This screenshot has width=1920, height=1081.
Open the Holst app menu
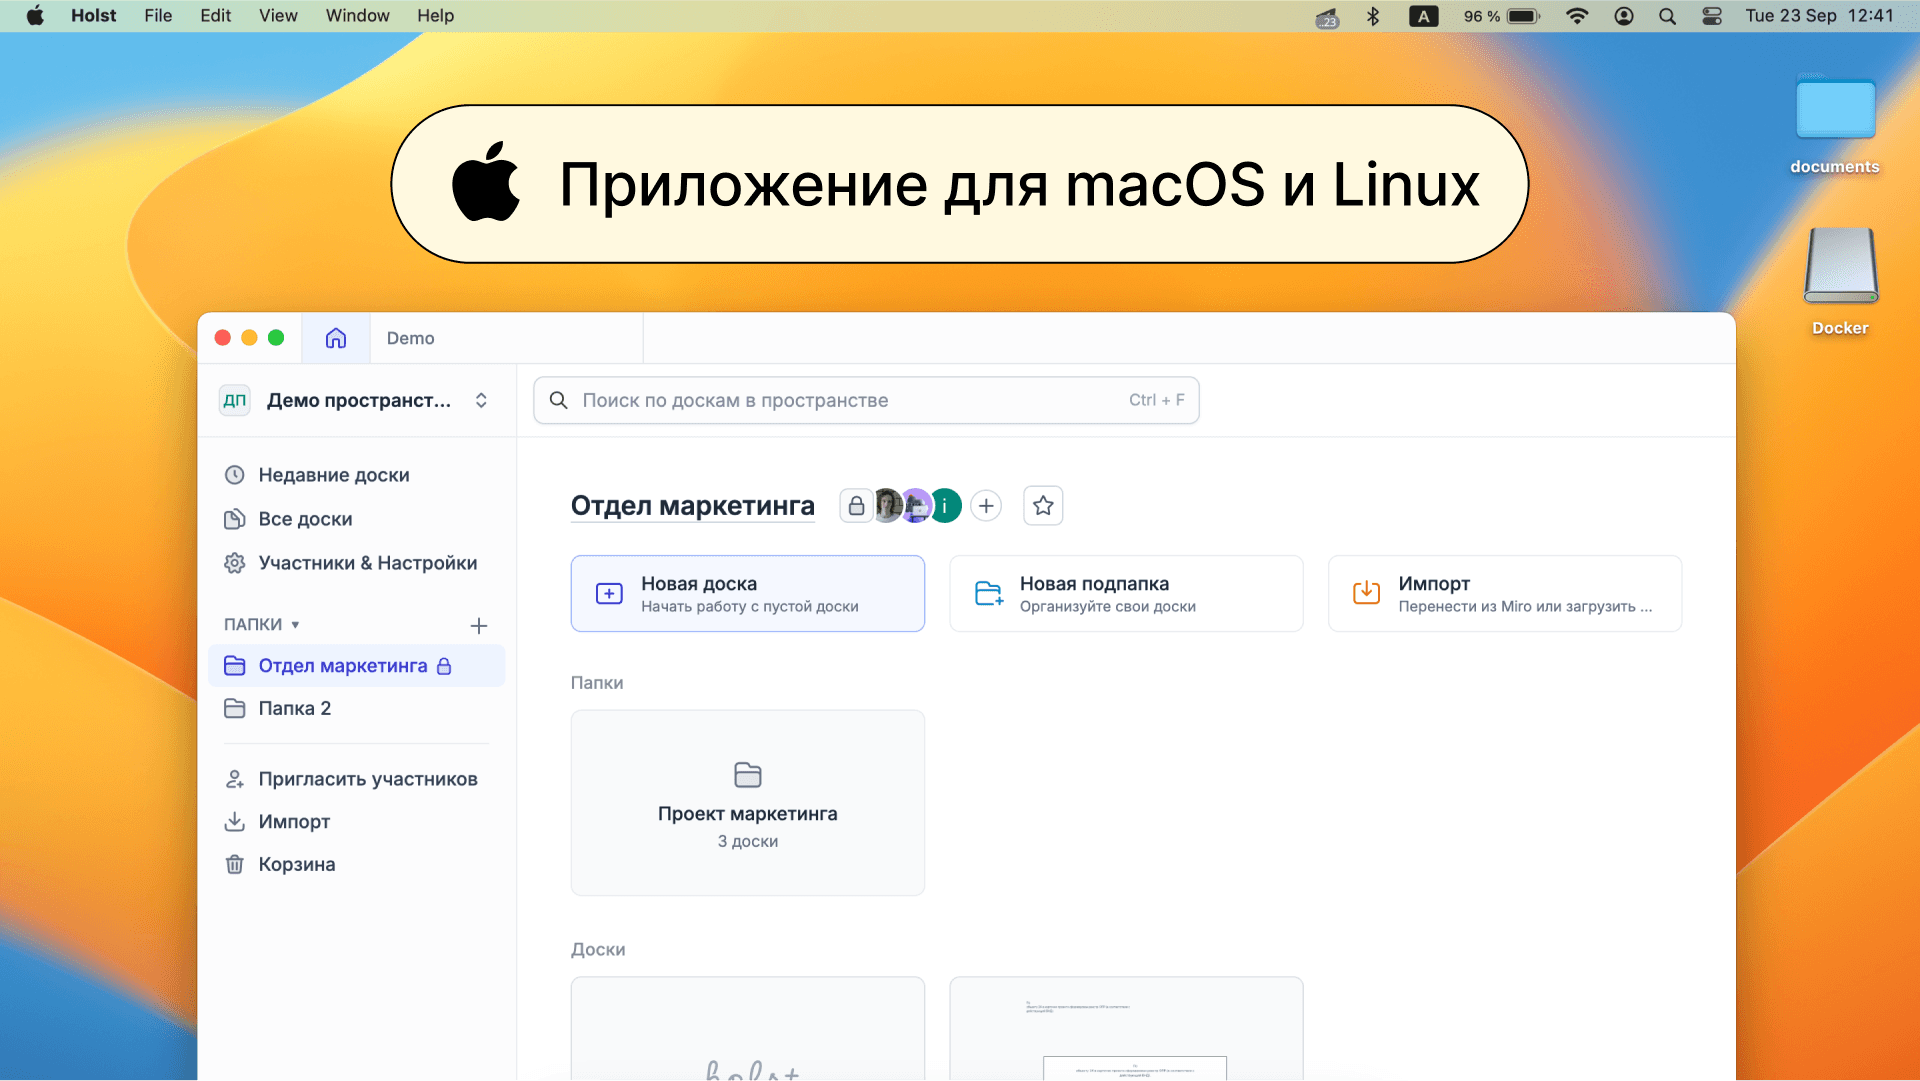pyautogui.click(x=94, y=16)
